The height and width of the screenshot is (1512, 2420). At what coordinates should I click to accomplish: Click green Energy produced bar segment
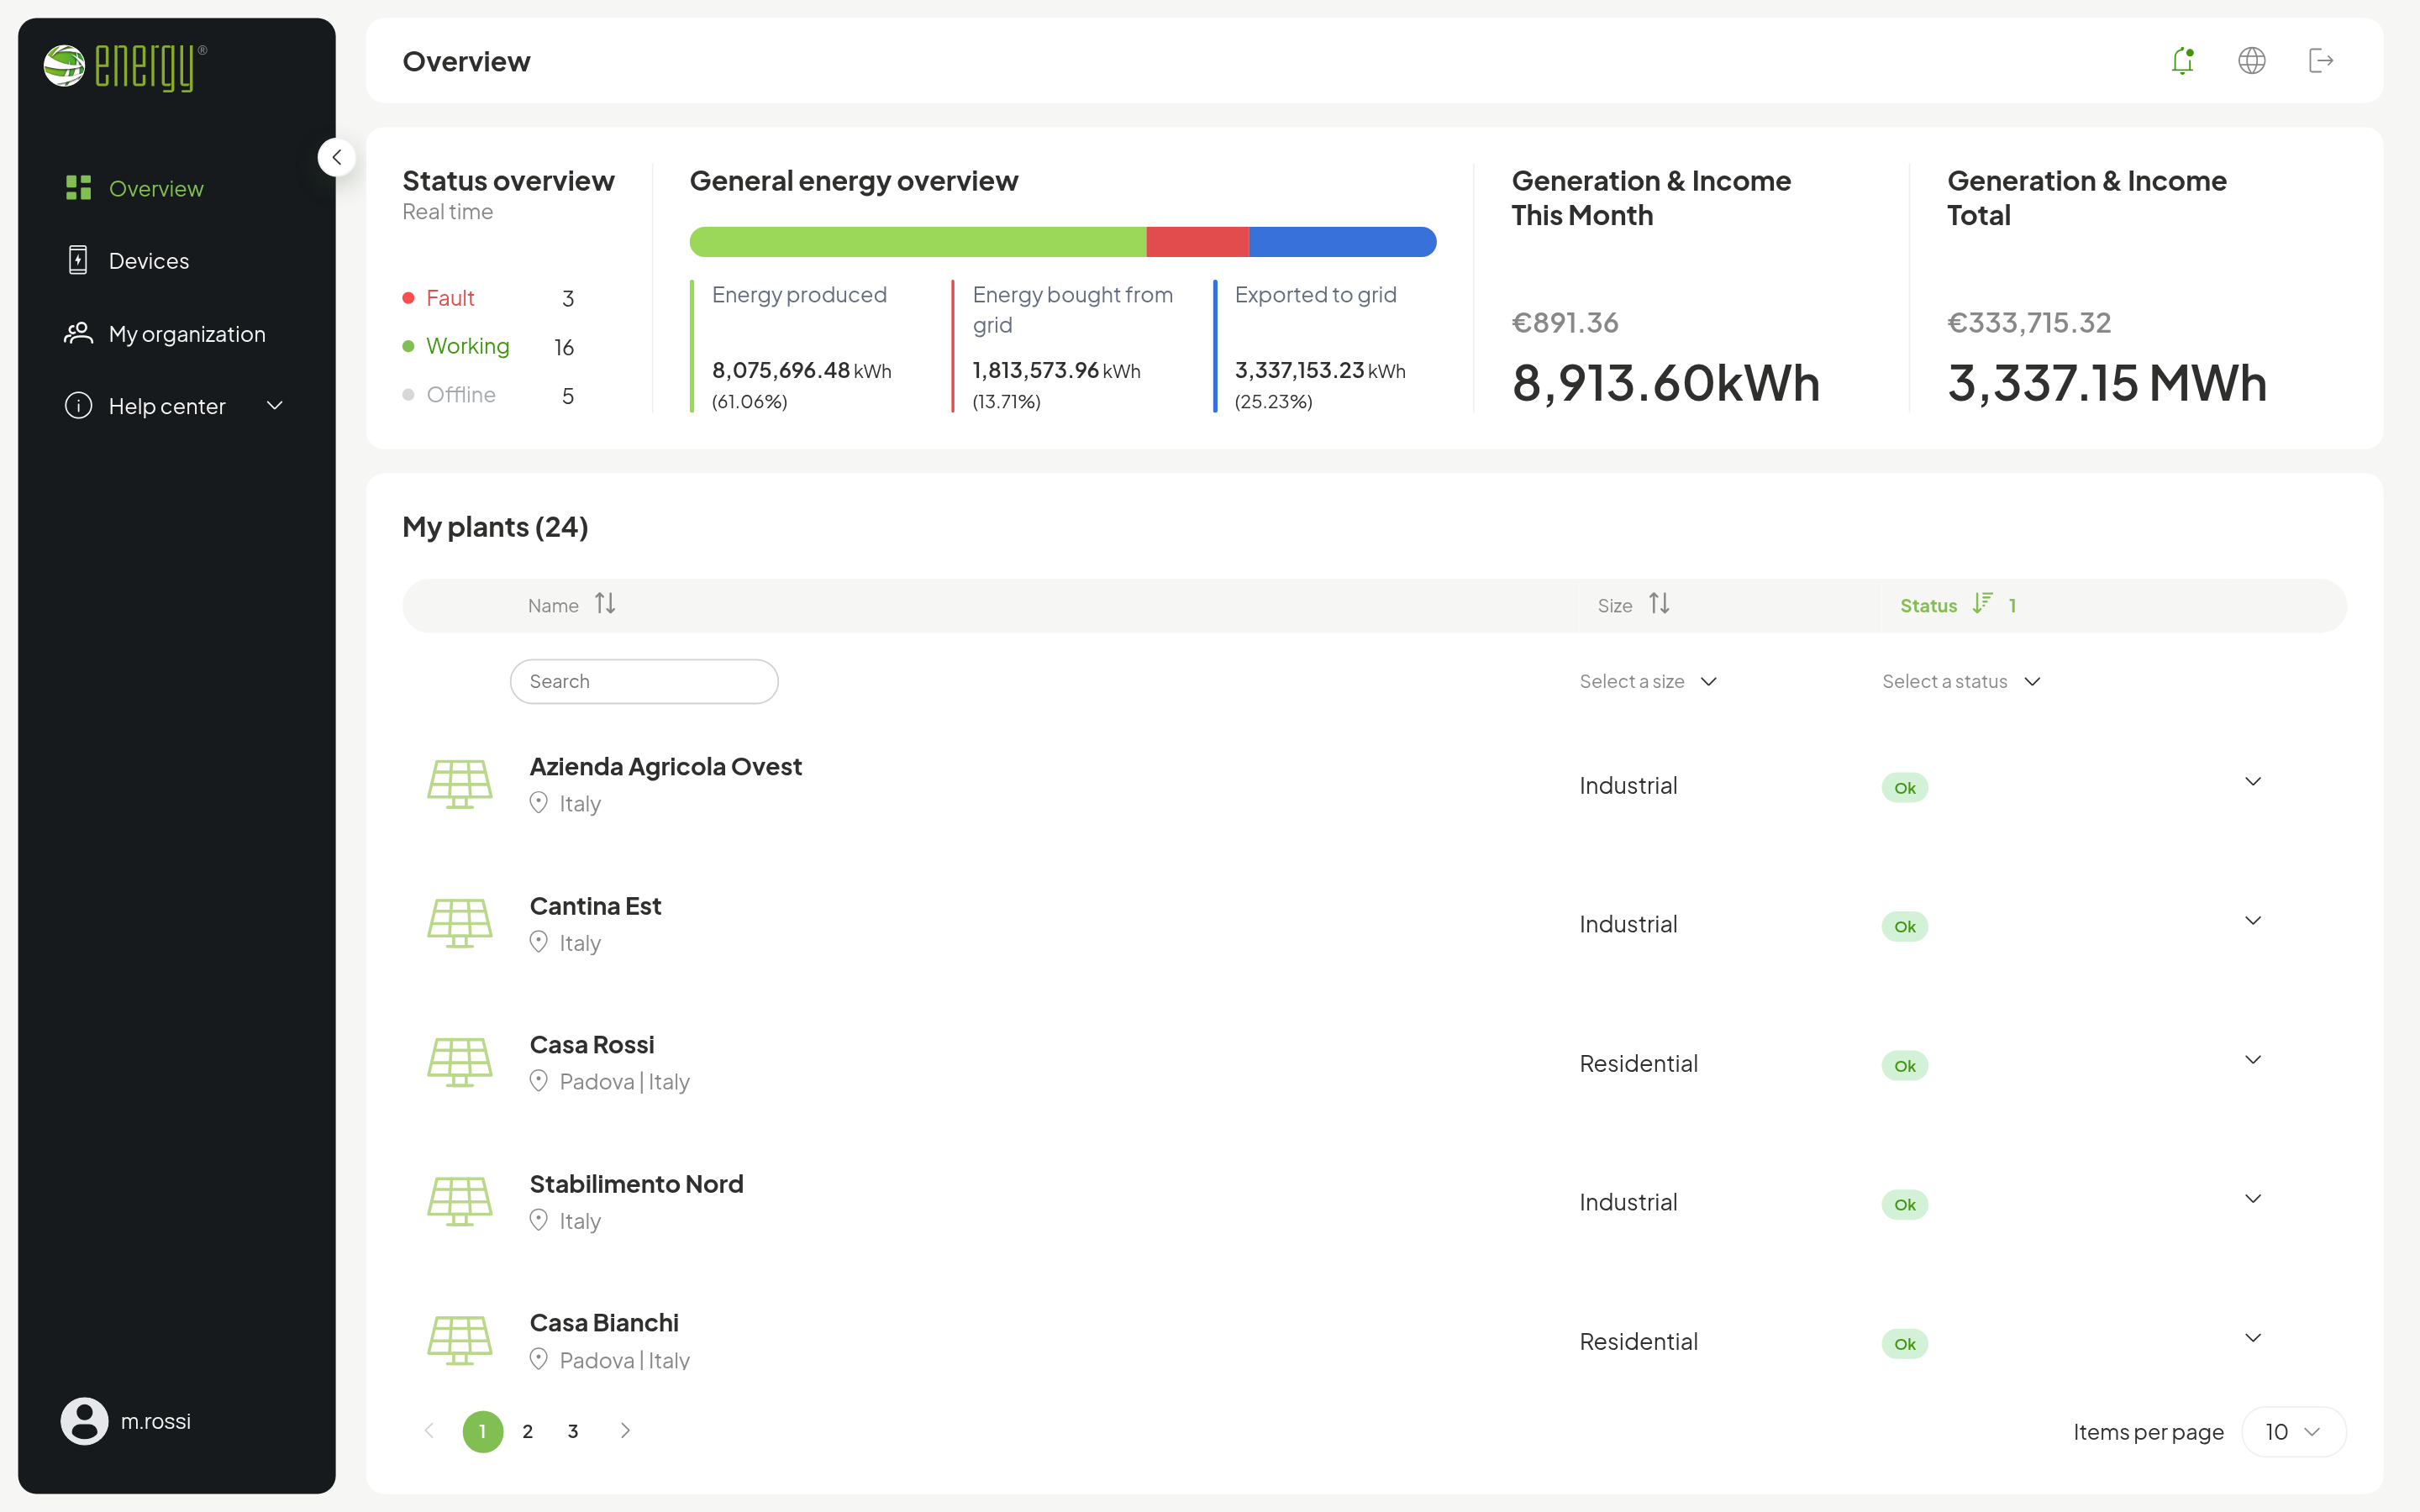click(x=918, y=242)
